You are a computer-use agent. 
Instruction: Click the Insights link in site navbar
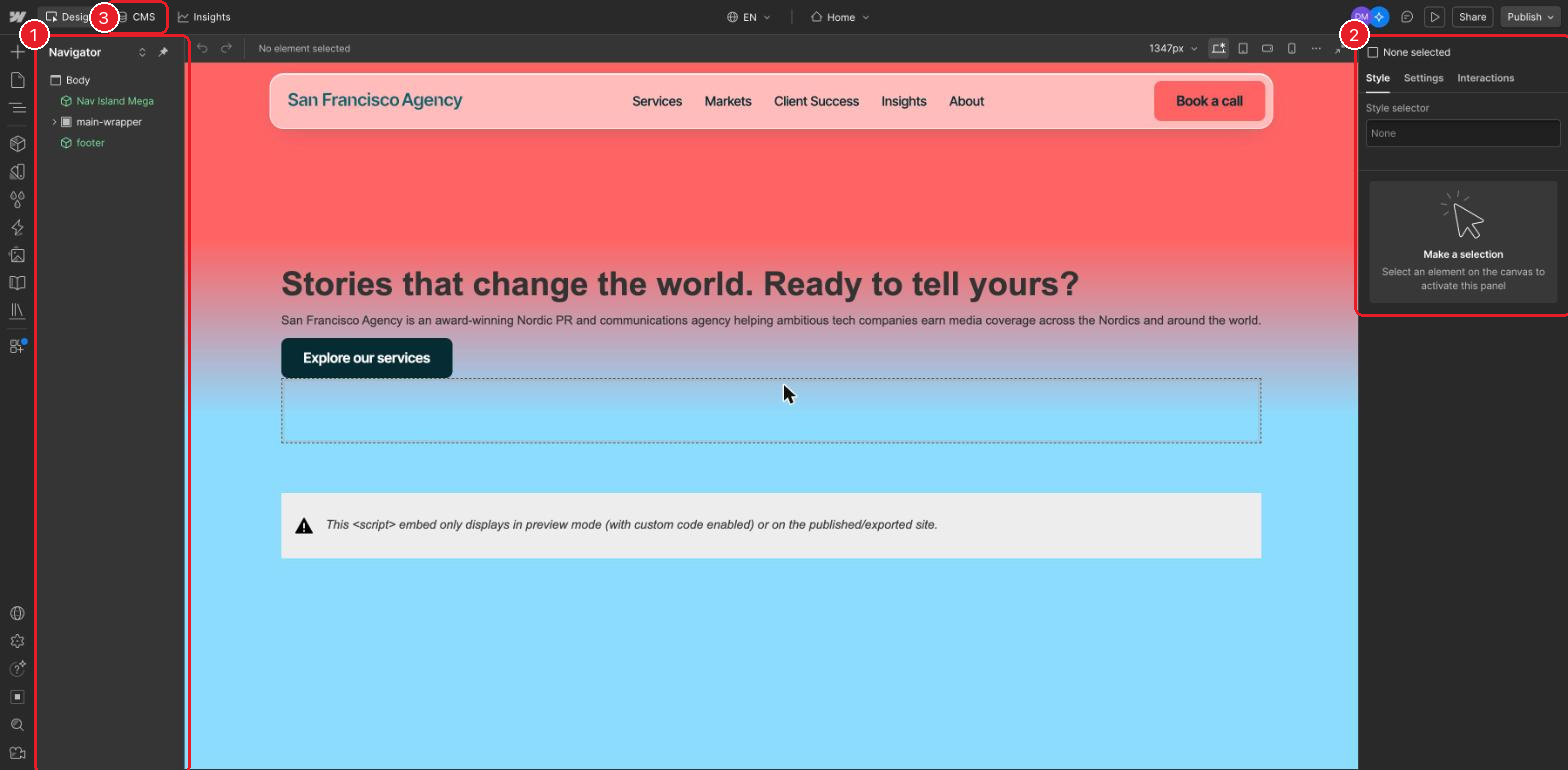903,101
